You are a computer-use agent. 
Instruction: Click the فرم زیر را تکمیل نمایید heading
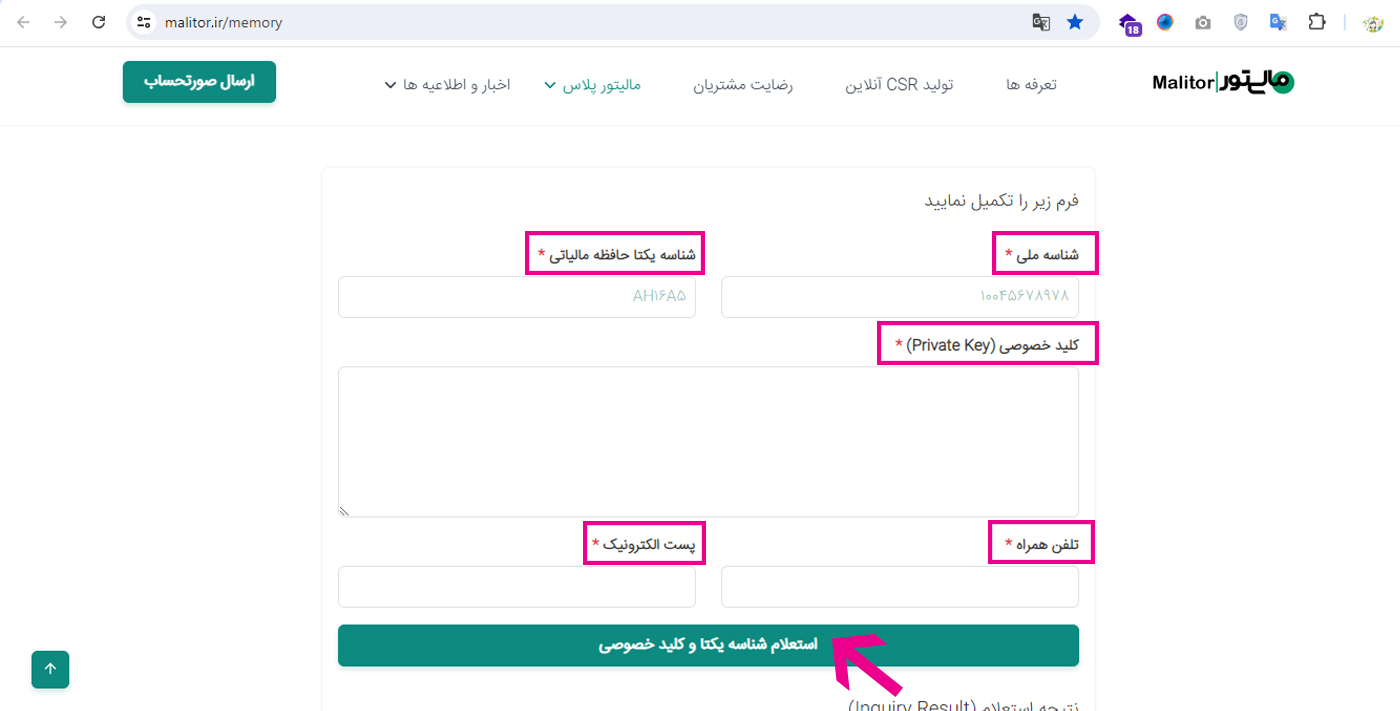point(1001,201)
